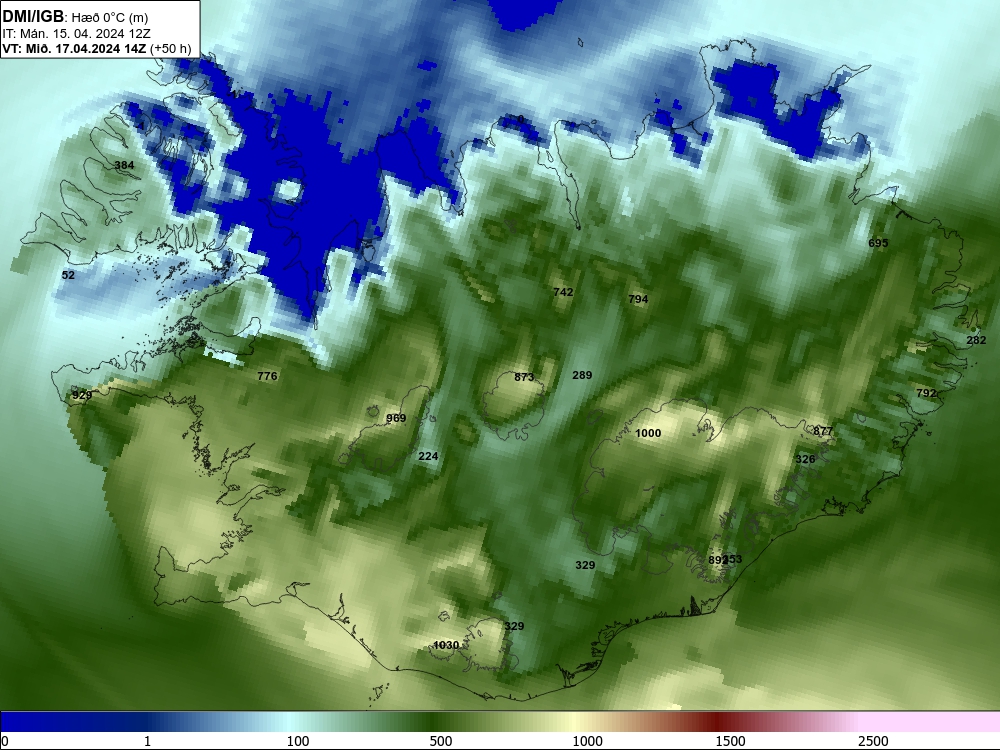1000x750 pixels.
Task: Click the 500 tick on the color scale
Action: pyautogui.click(x=441, y=740)
